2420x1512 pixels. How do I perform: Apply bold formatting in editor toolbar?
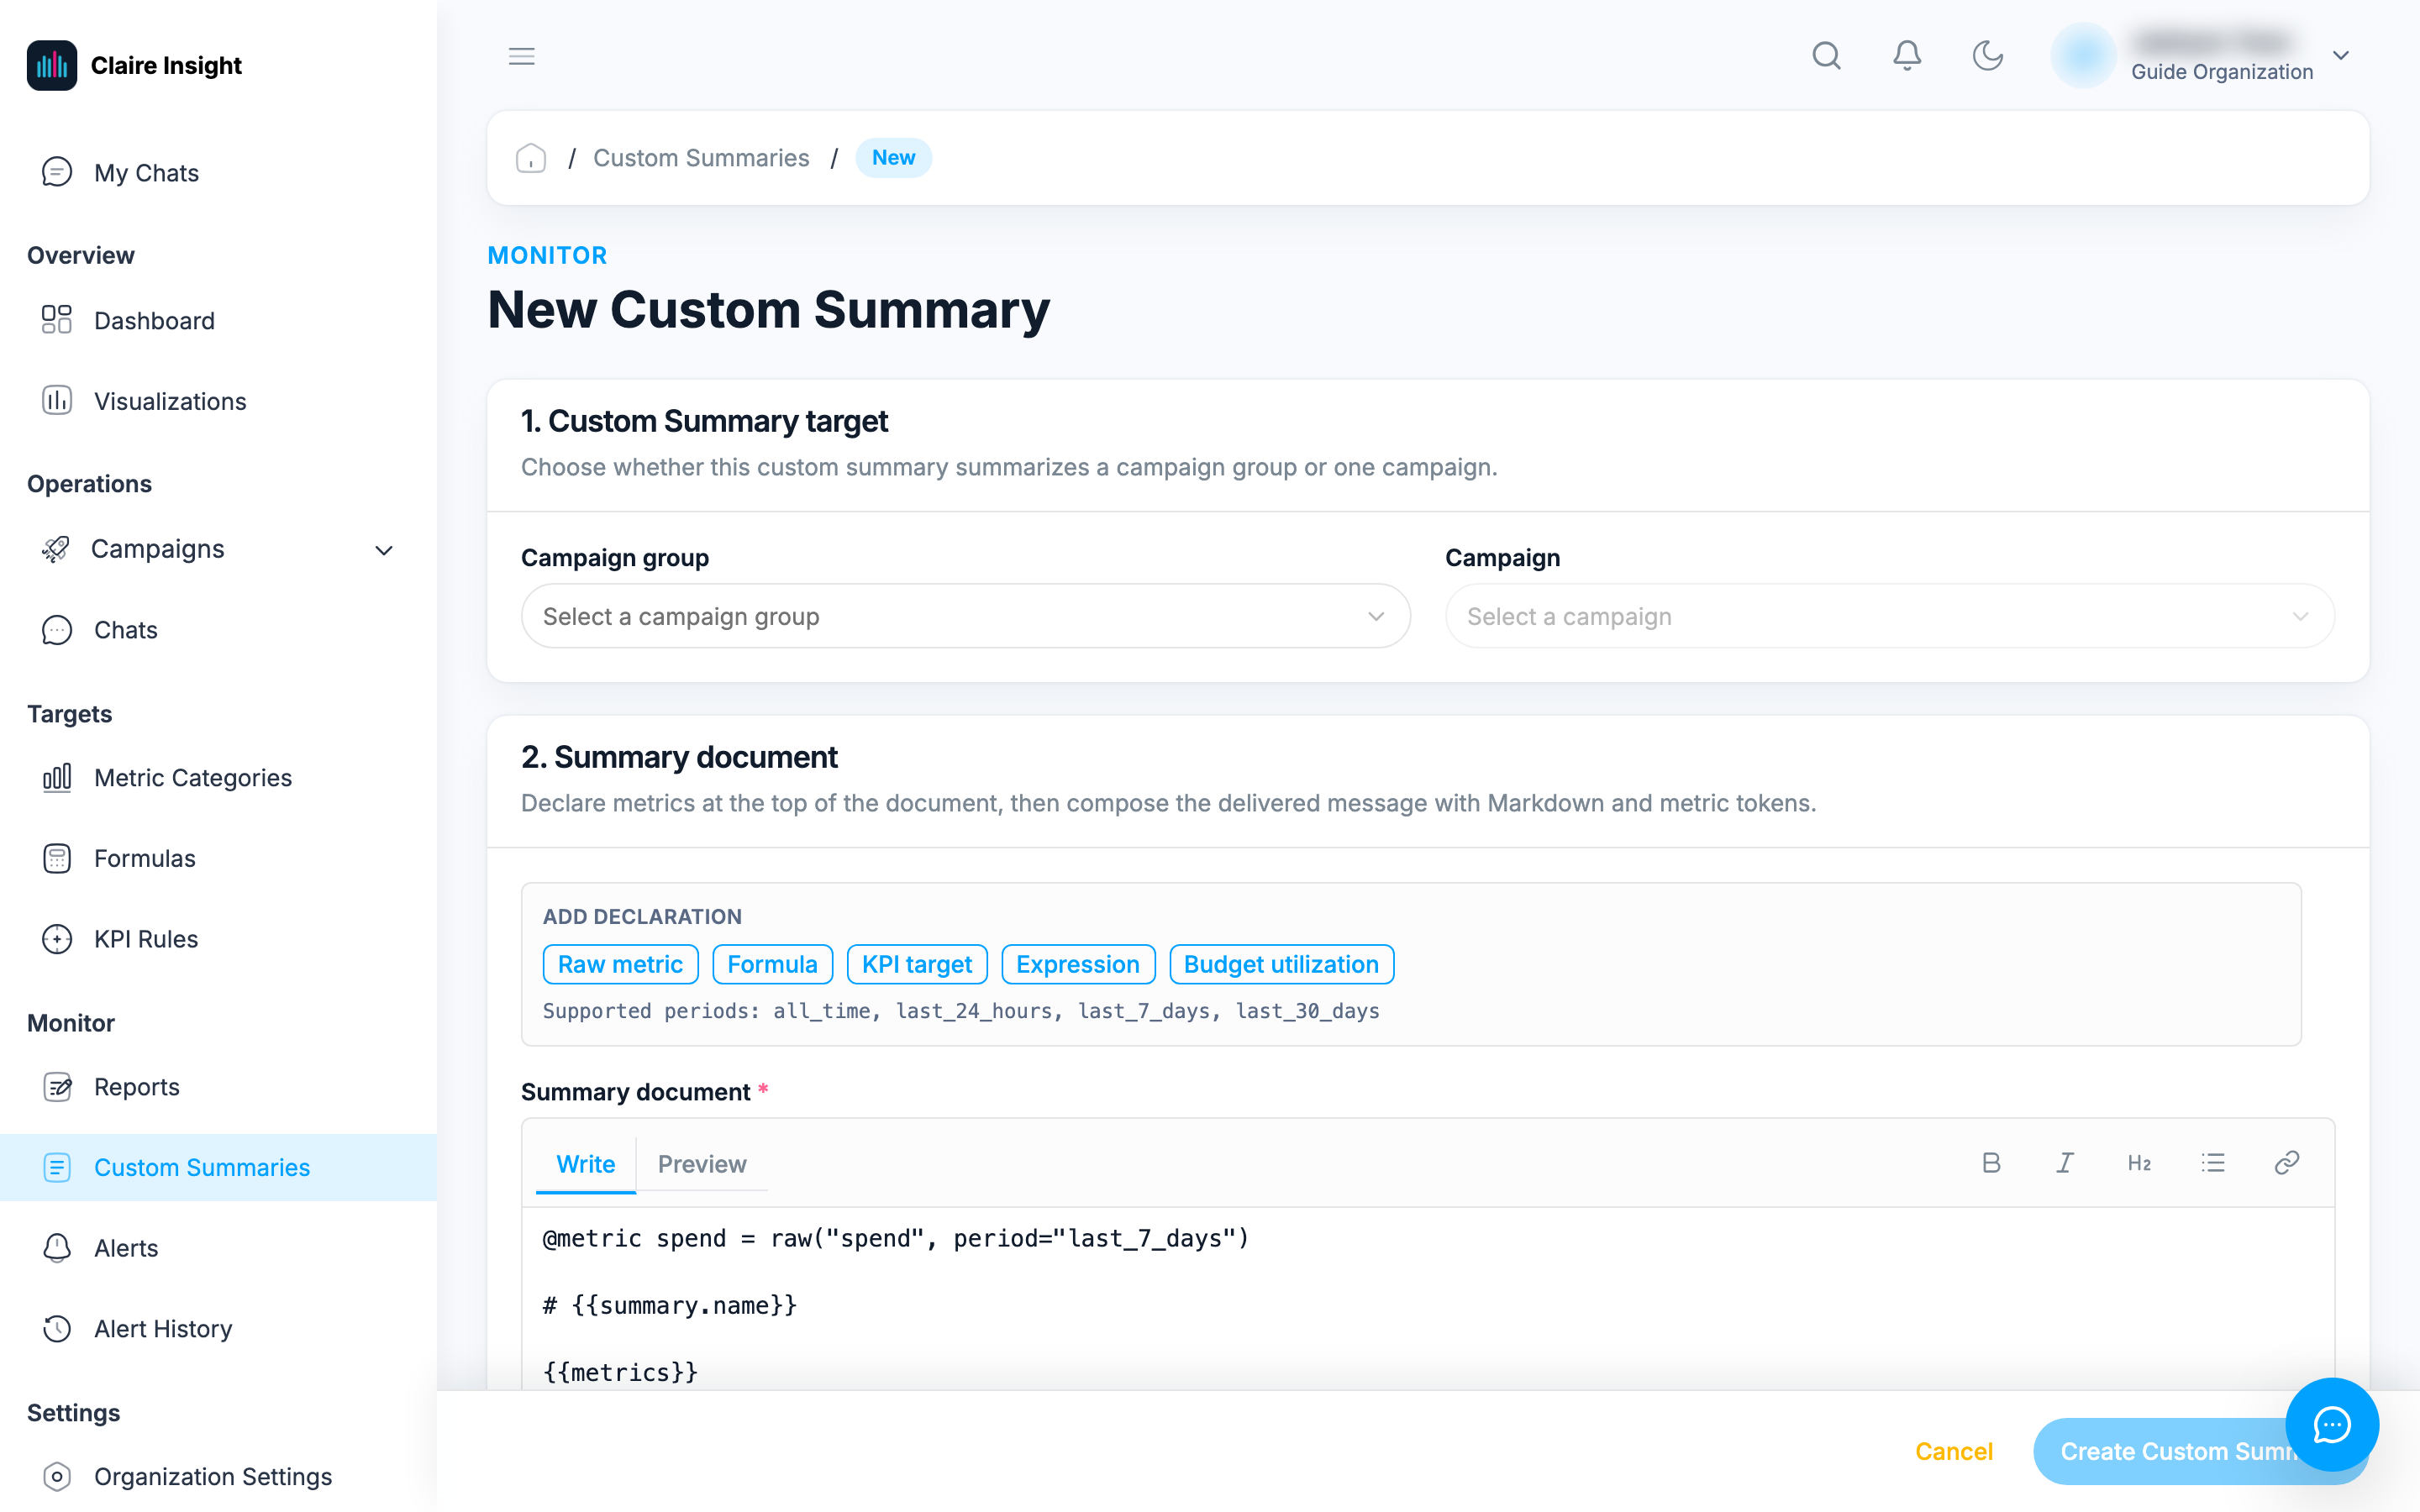pyautogui.click(x=1991, y=1163)
